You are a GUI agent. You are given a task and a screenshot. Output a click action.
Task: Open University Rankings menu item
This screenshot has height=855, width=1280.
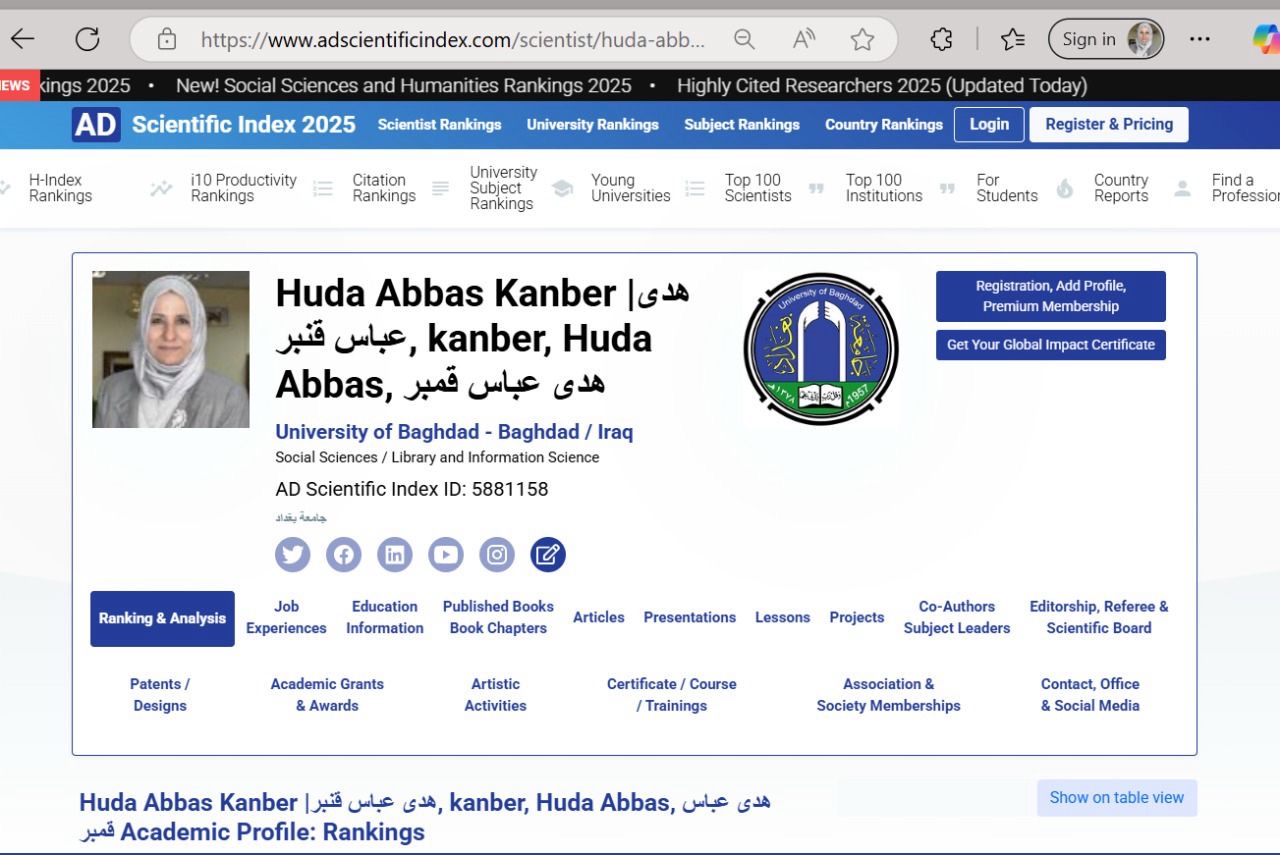coord(592,125)
